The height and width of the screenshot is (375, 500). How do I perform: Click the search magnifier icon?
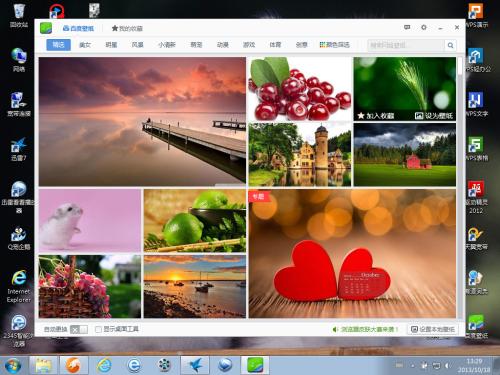[x=450, y=45]
